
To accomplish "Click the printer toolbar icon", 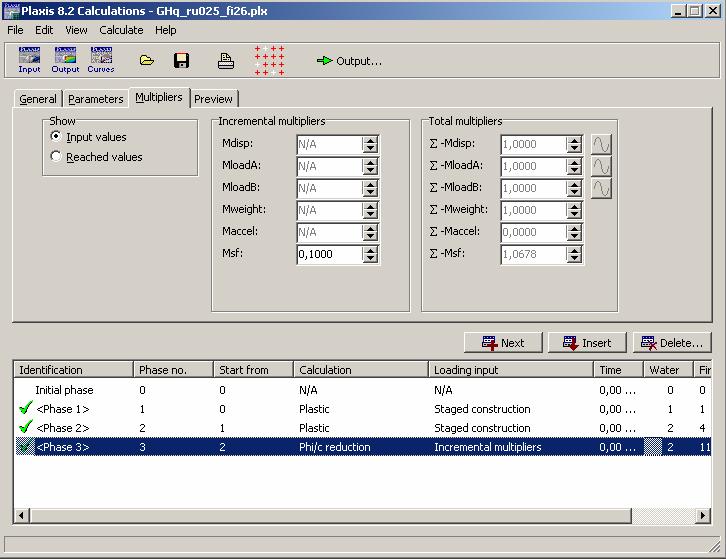I will pyautogui.click(x=225, y=61).
